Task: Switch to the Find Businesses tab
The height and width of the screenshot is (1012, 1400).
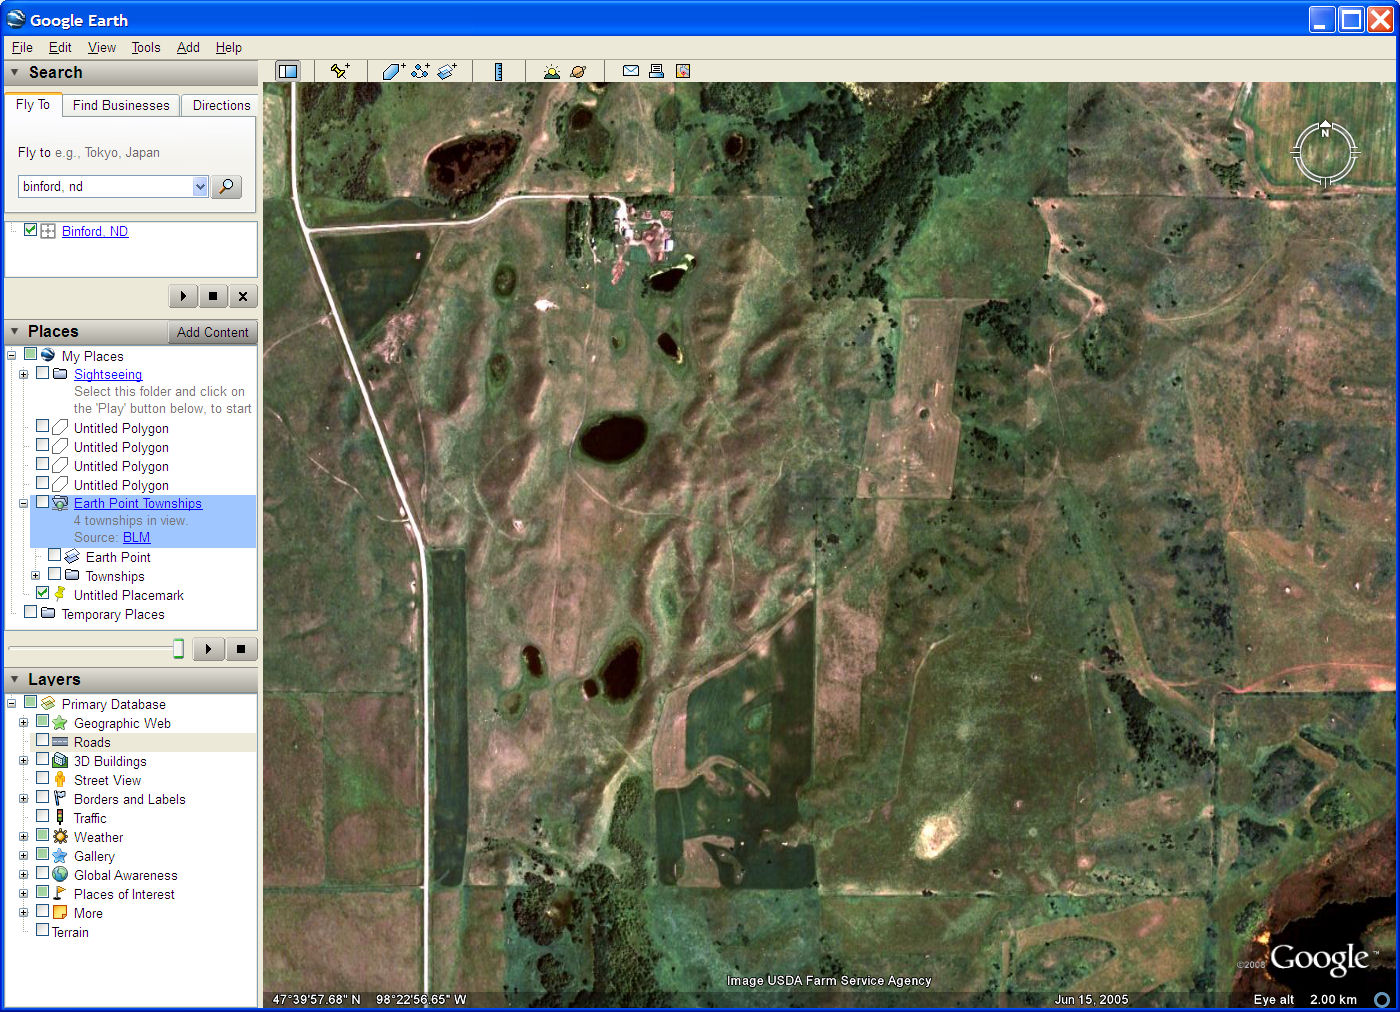Action: click(121, 105)
